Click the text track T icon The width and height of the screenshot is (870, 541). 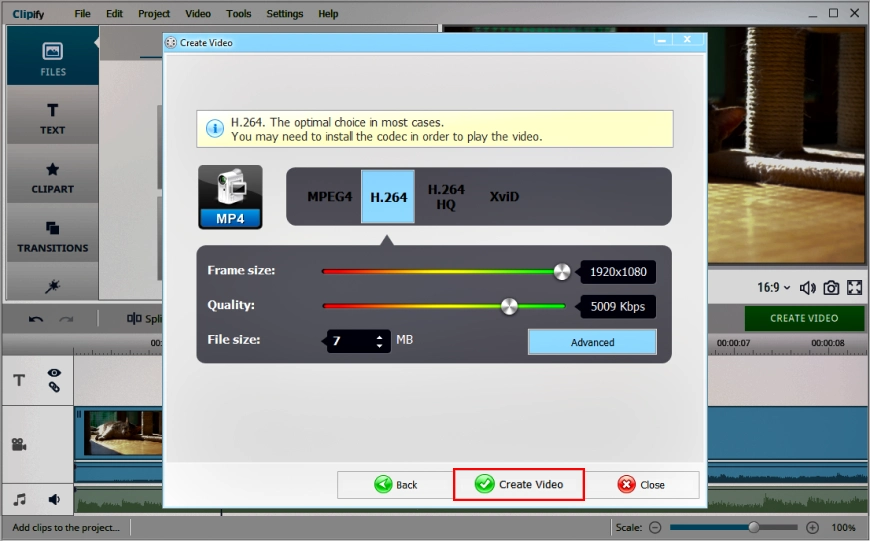[19, 380]
